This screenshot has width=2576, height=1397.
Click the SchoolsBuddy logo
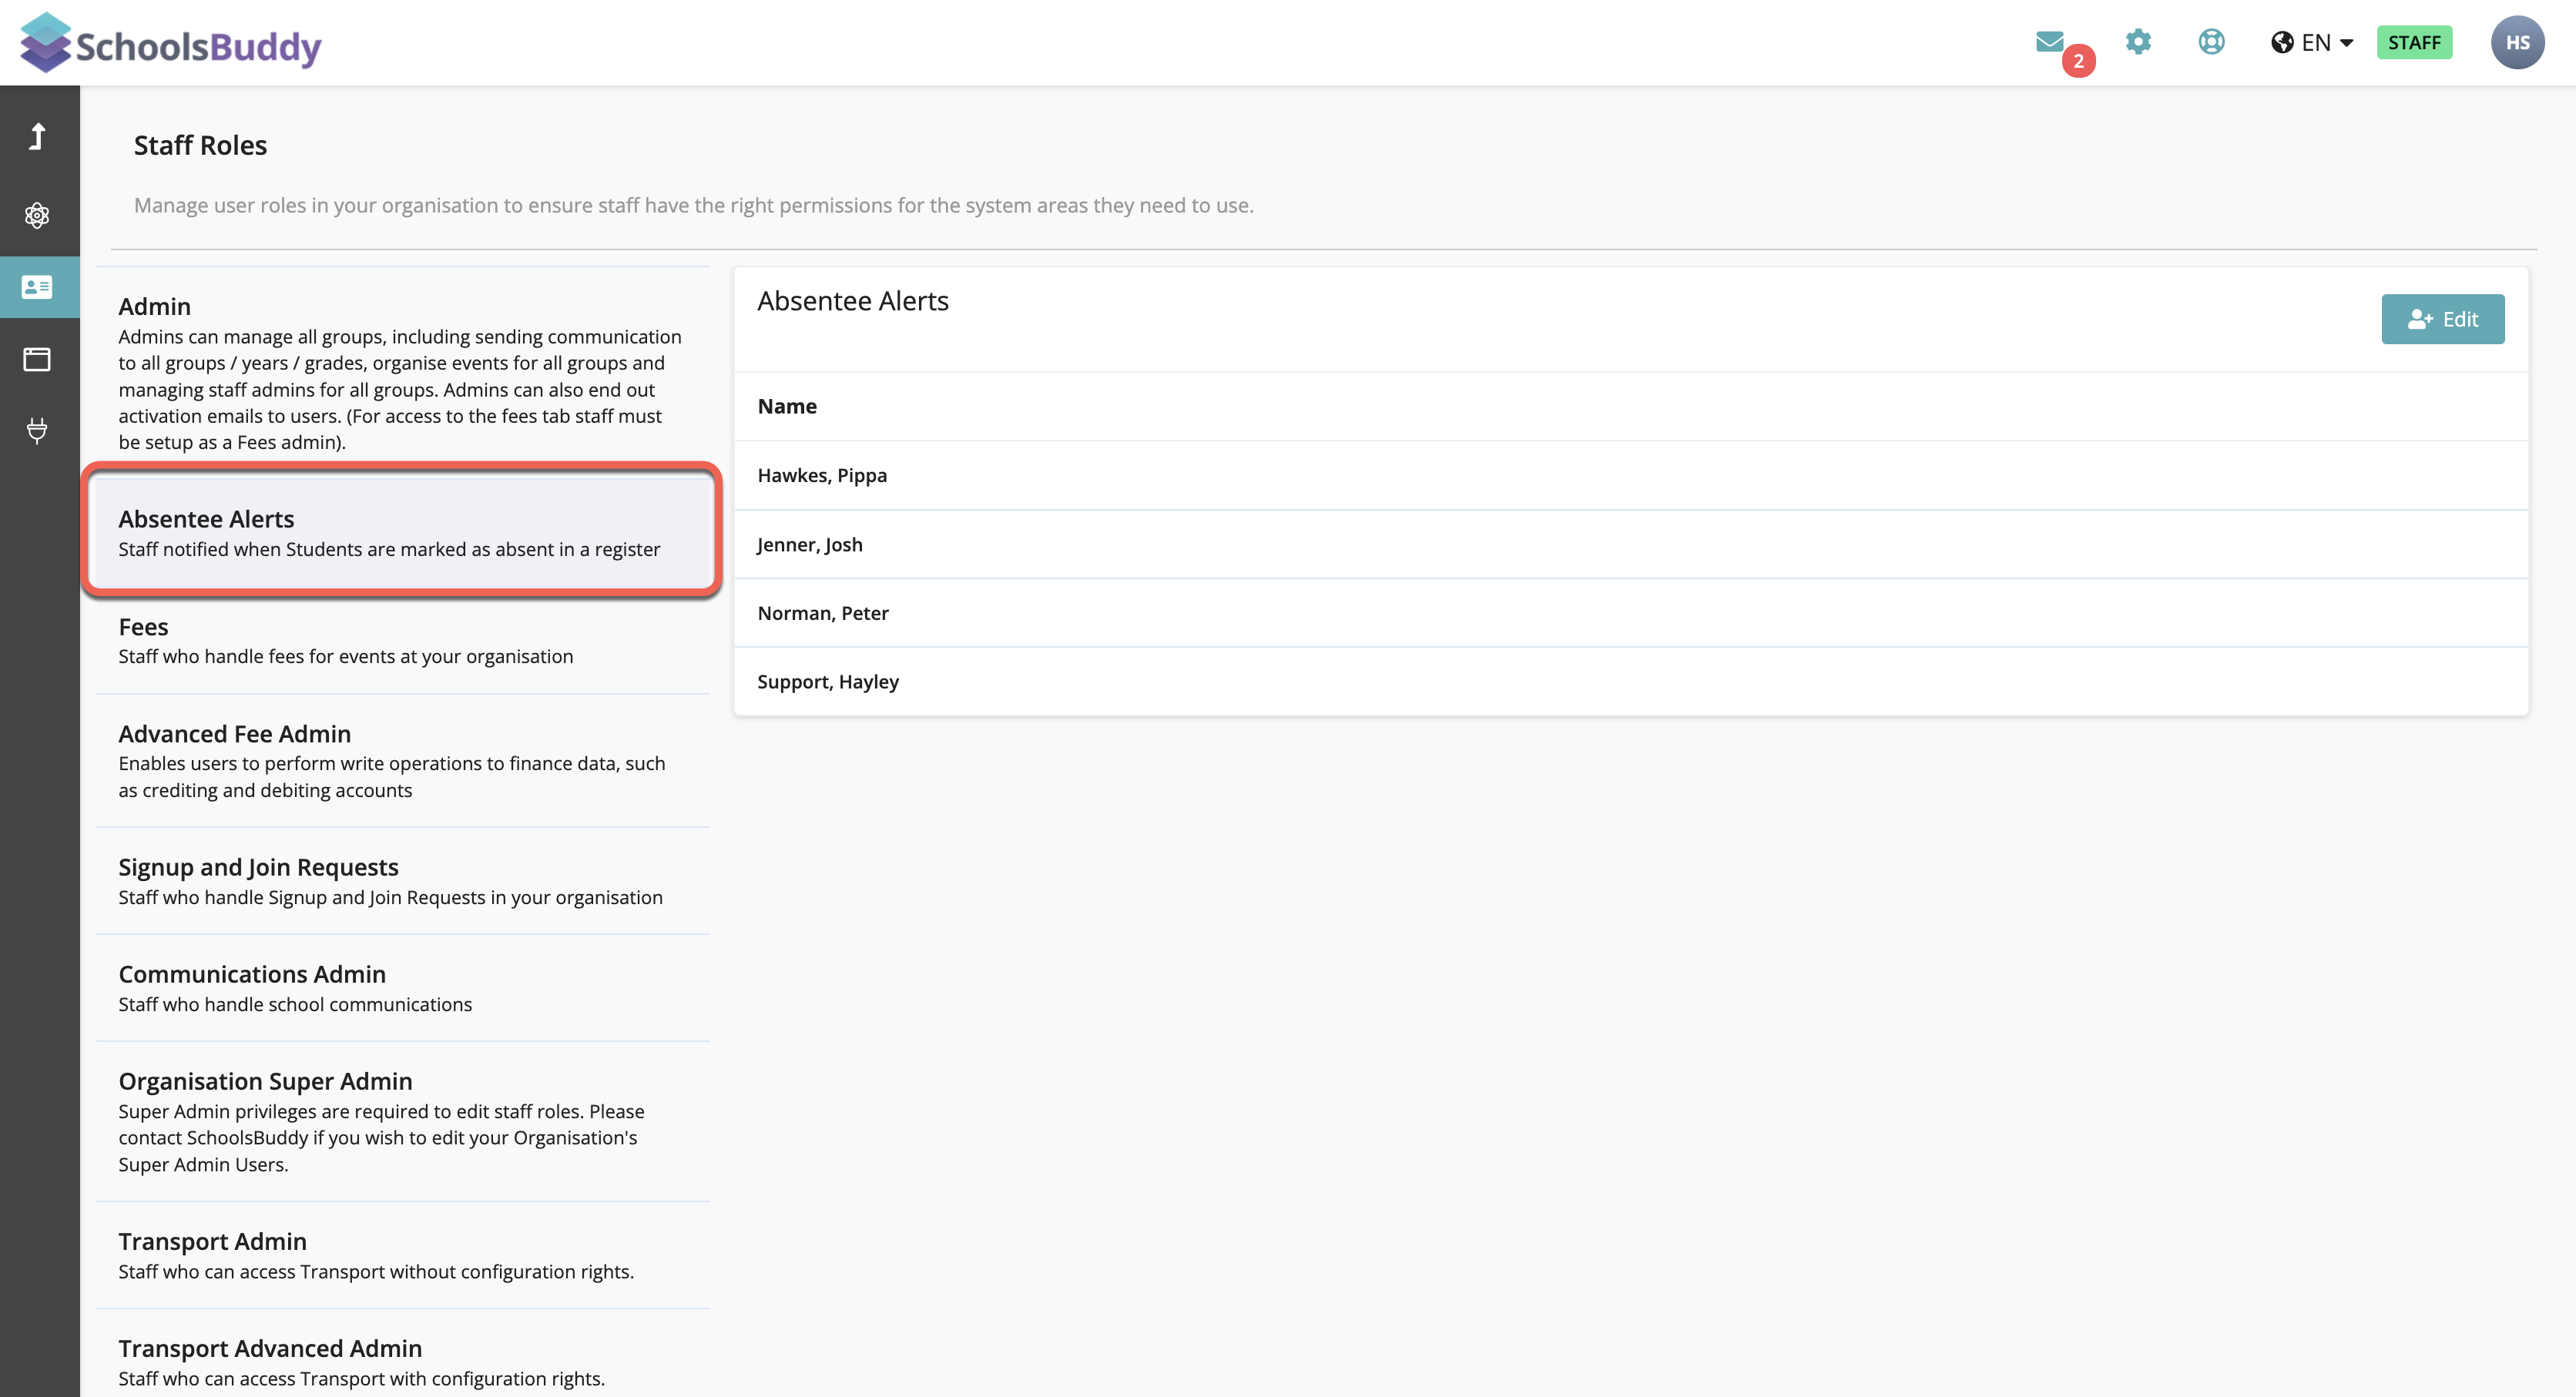pyautogui.click(x=170, y=44)
